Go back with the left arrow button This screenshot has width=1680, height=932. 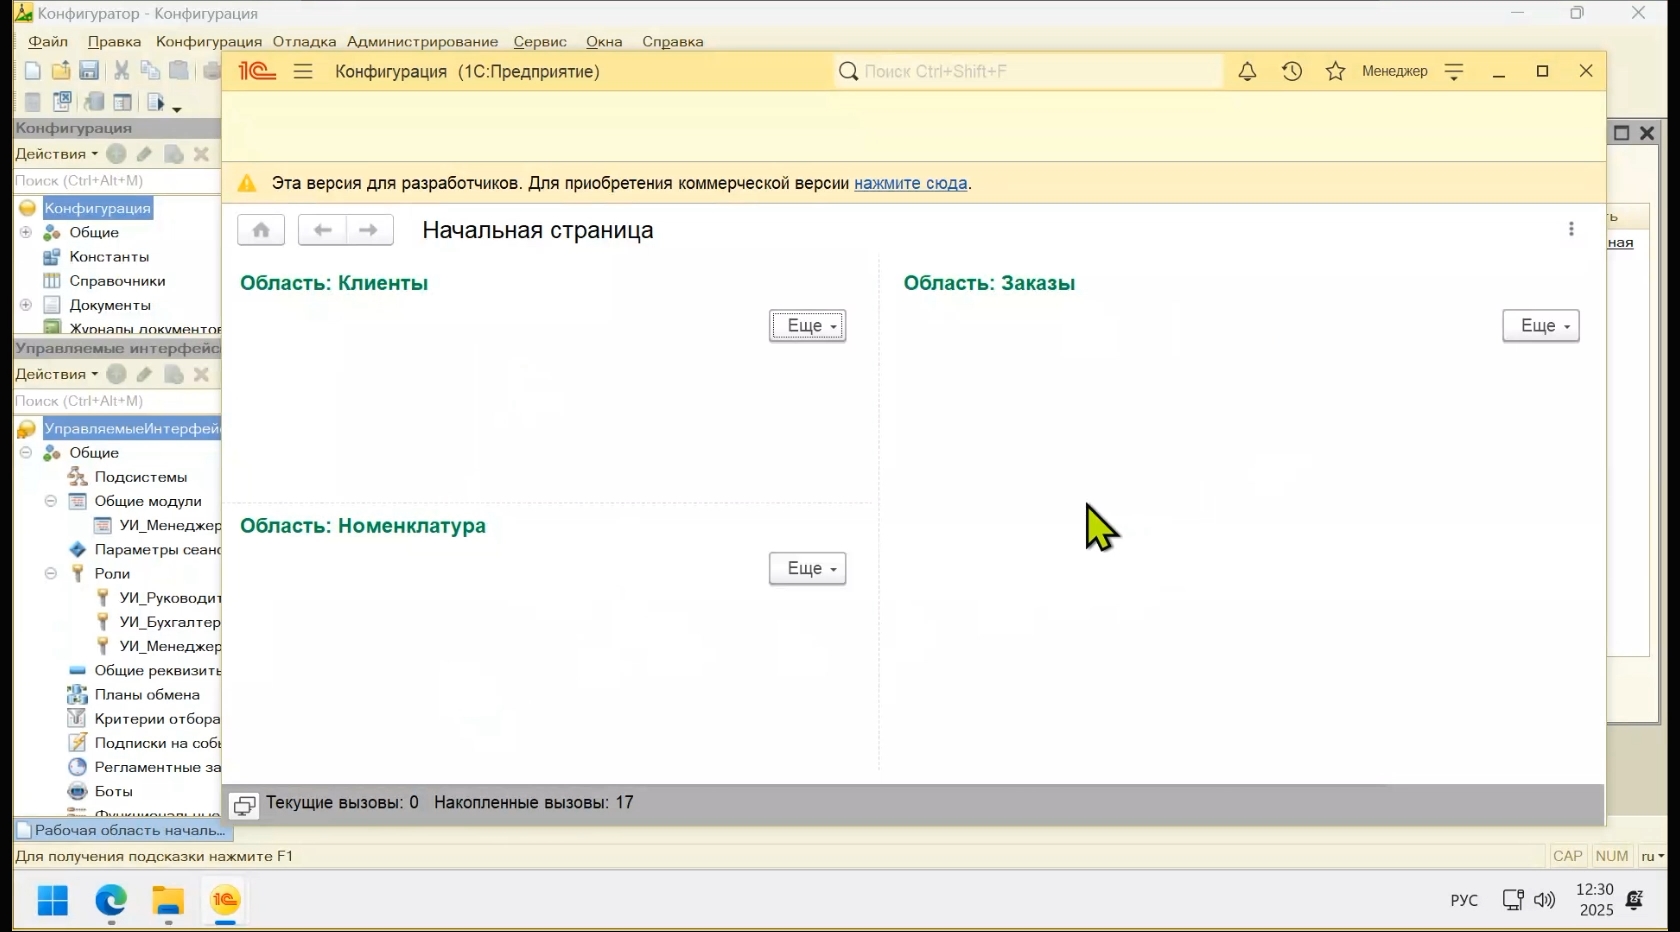pyautogui.click(x=322, y=230)
